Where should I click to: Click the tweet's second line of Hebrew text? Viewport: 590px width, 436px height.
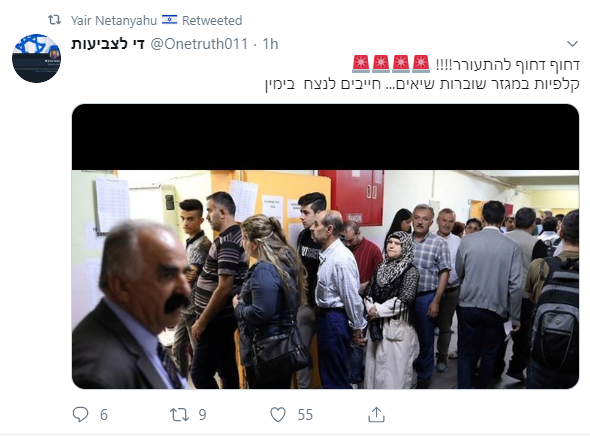pyautogui.click(x=422, y=84)
